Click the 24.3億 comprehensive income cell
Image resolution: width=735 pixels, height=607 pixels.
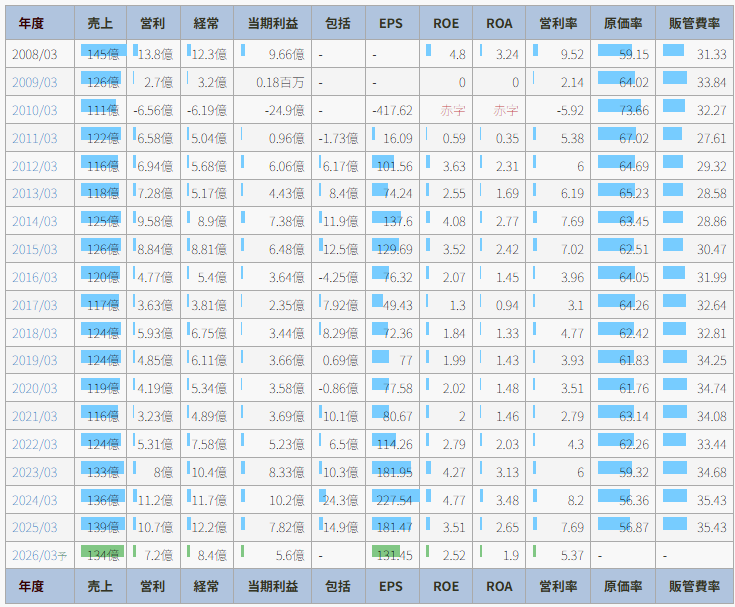click(x=338, y=499)
